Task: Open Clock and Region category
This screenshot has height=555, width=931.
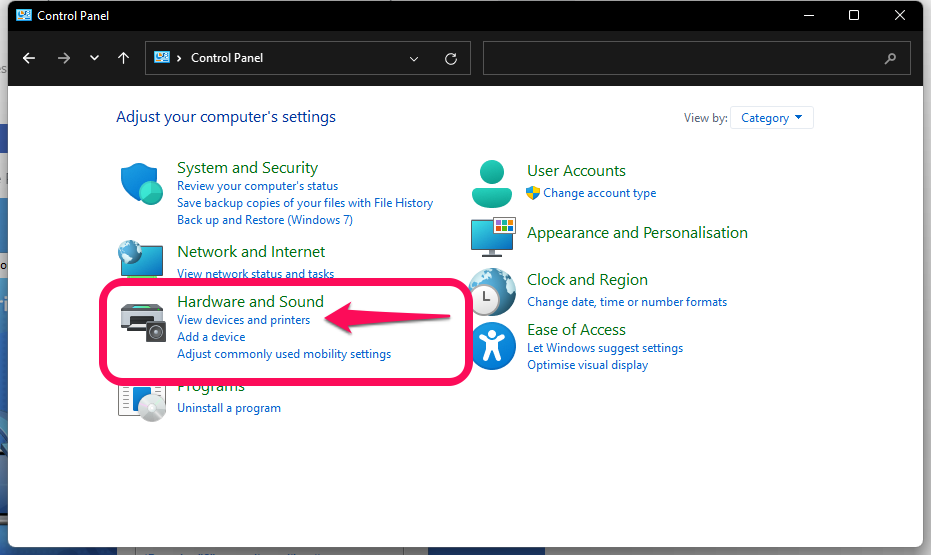Action: [587, 280]
